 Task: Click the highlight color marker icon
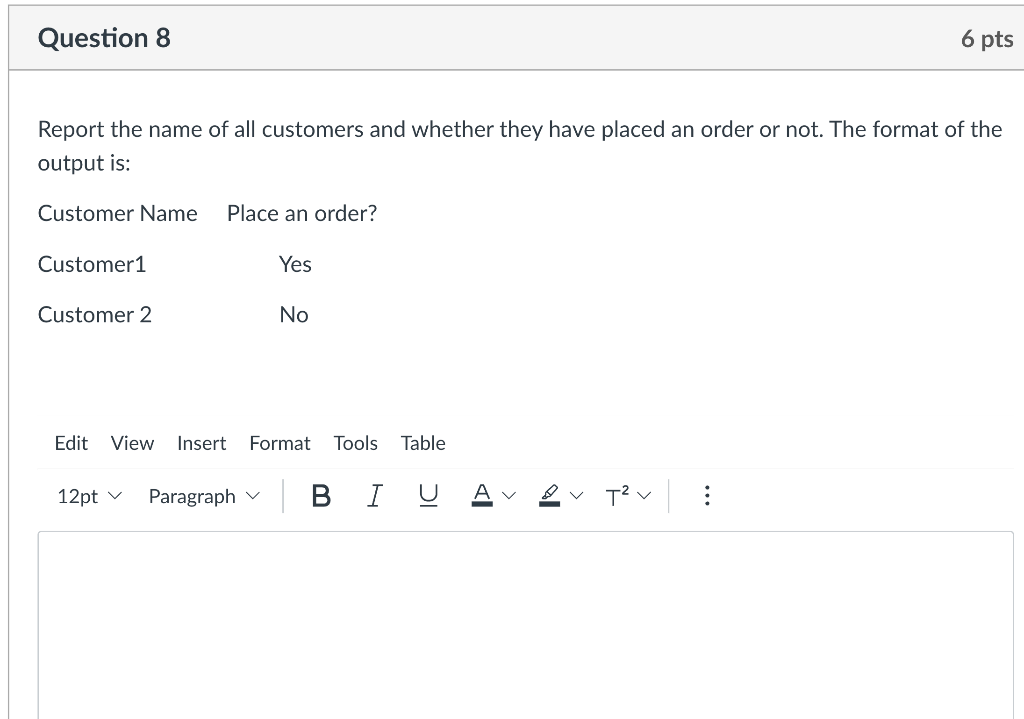click(549, 496)
